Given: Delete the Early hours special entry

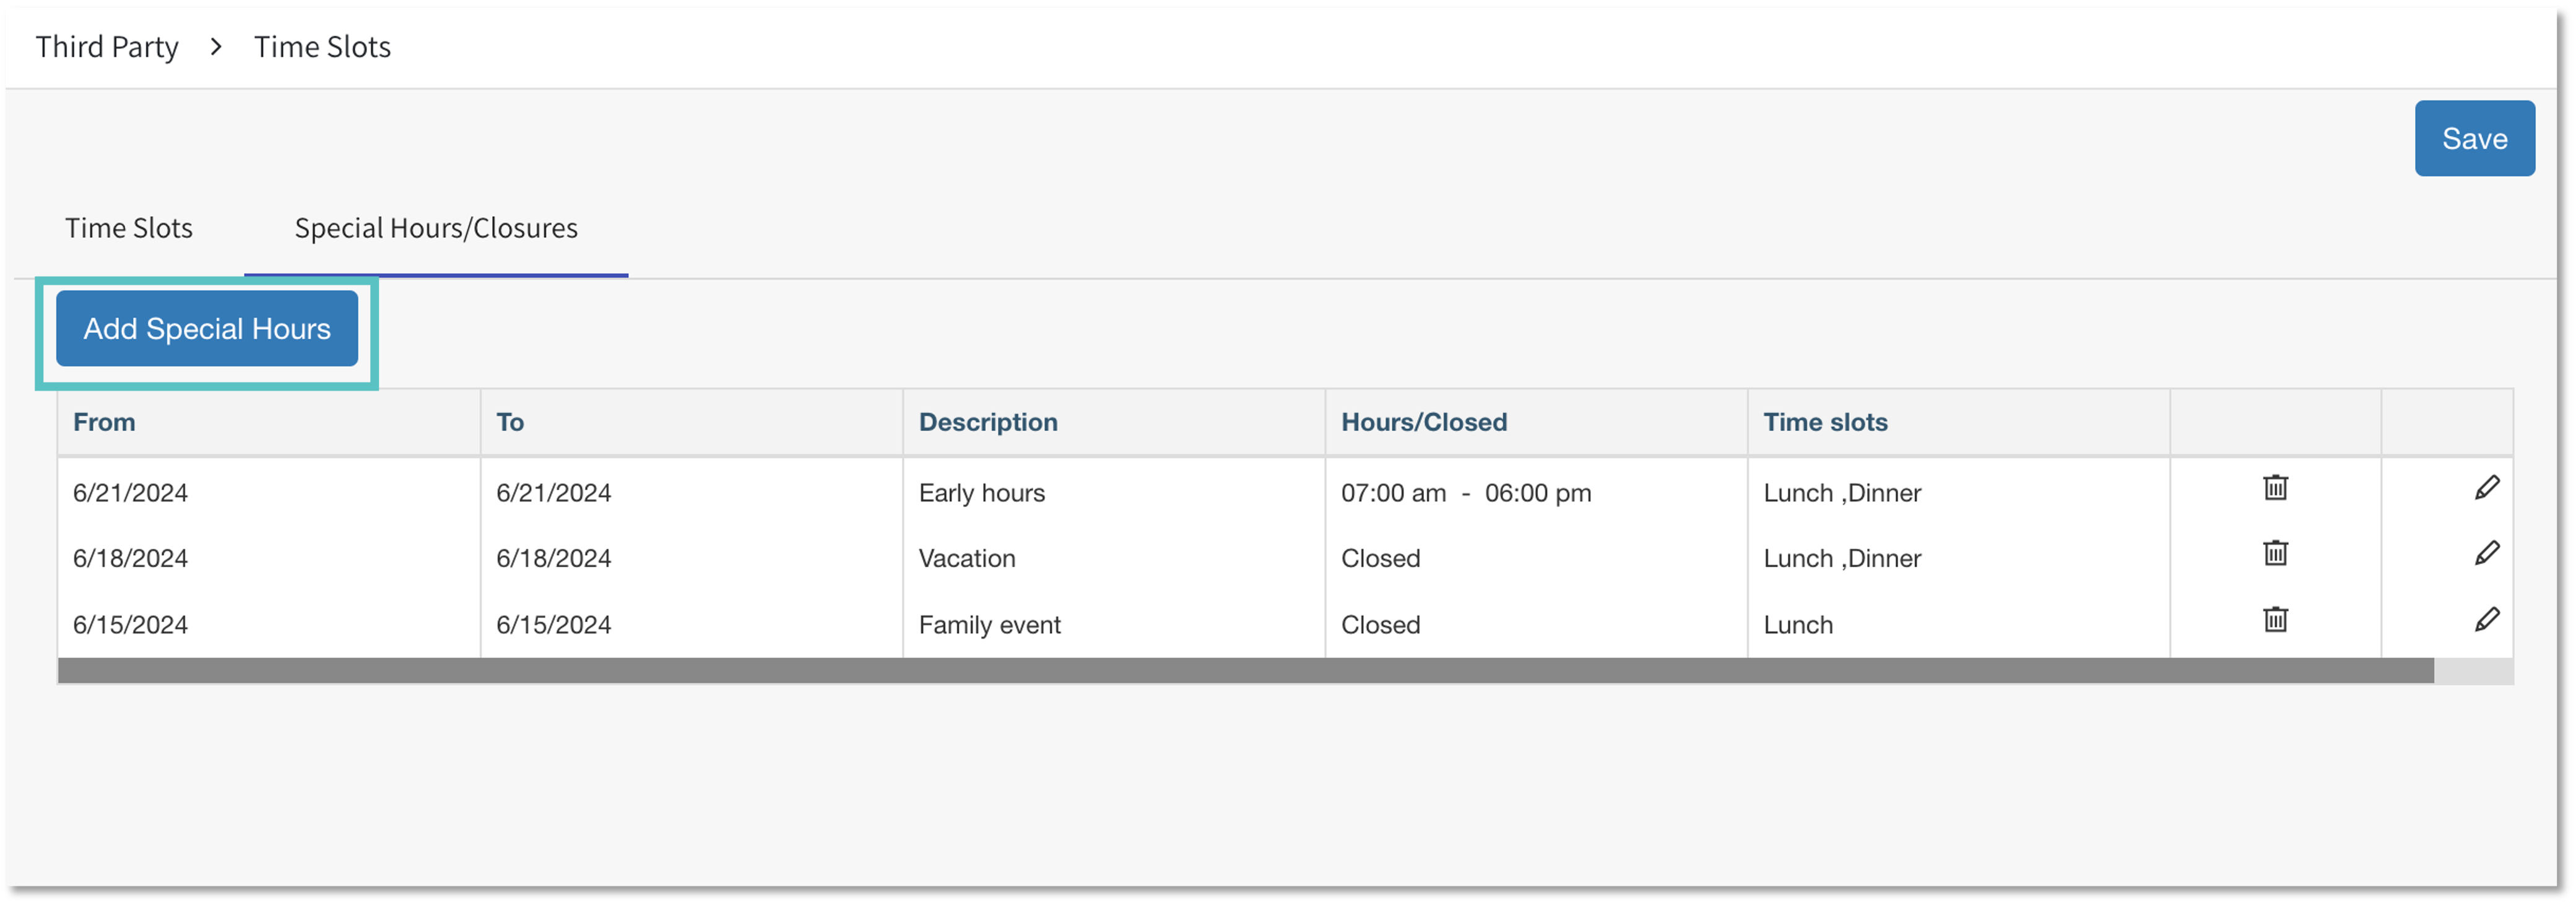Looking at the screenshot, I should [x=2275, y=488].
